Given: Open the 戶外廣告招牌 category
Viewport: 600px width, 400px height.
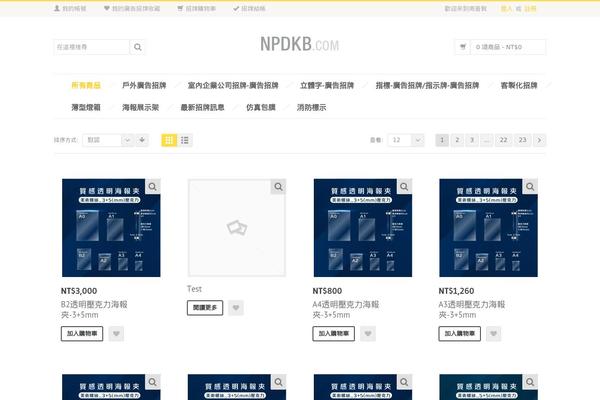Looking at the screenshot, I should pos(144,85).
